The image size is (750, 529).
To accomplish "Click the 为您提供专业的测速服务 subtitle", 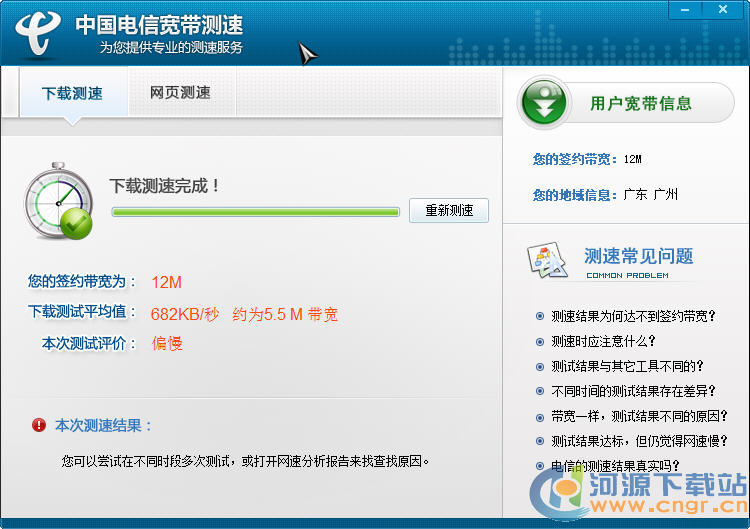I will click(x=171, y=47).
